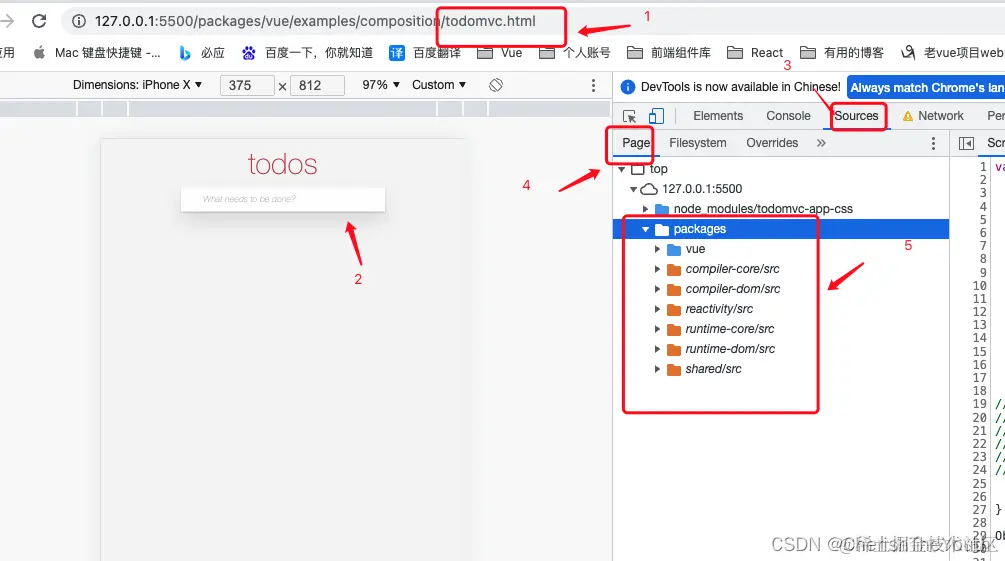Open the 老vue项目web bookmark
The image size is (1005, 561).
tap(952, 53)
